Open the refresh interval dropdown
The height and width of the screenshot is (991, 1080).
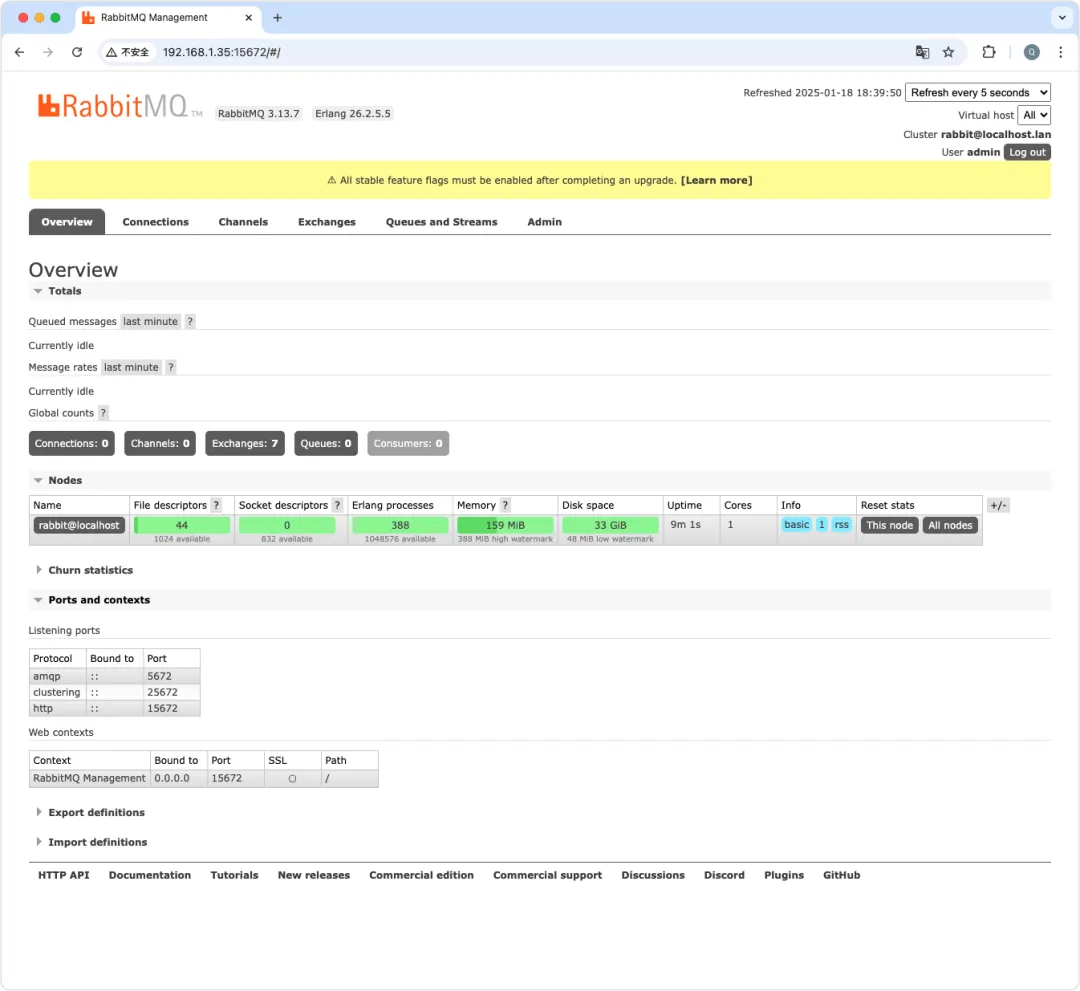pyautogui.click(x=977, y=92)
